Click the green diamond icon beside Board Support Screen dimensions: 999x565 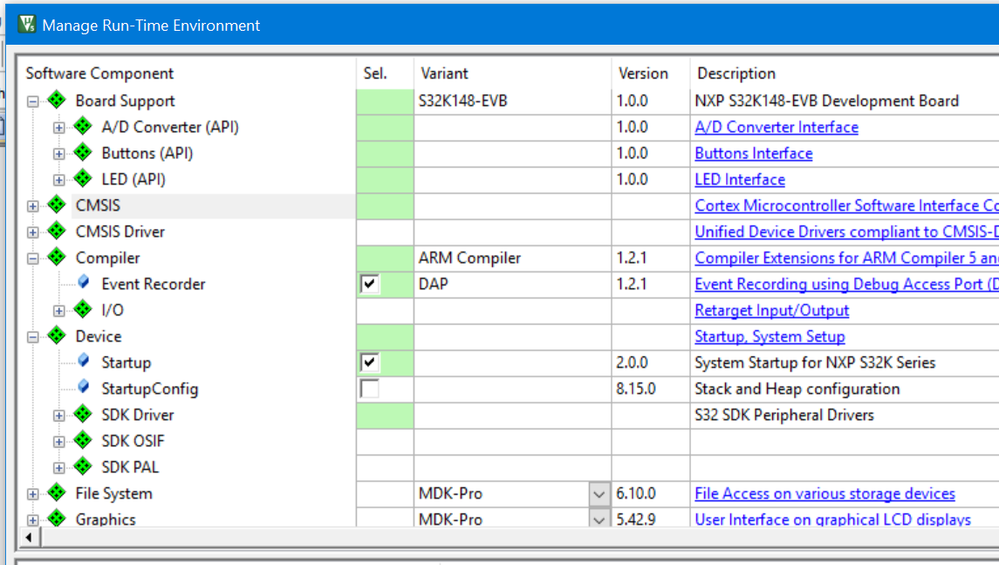pyautogui.click(x=57, y=101)
